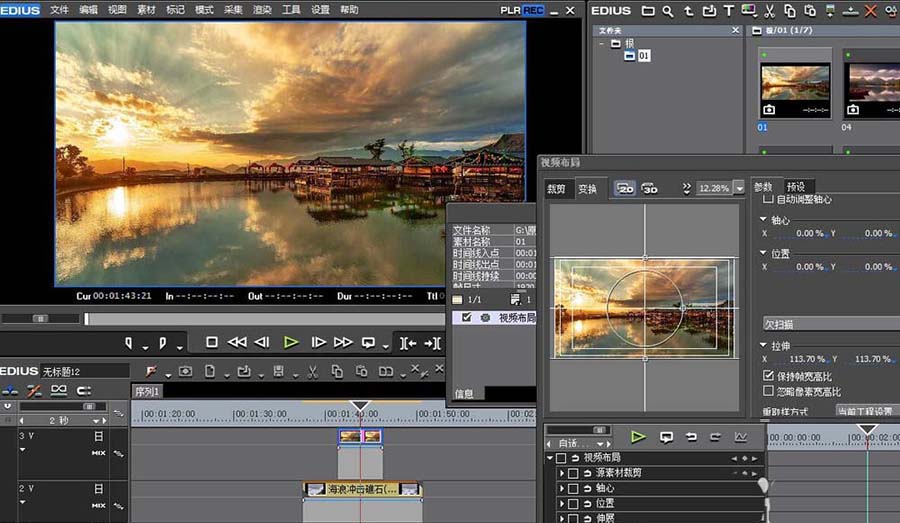Click the 当前工程设置 button

865,411
